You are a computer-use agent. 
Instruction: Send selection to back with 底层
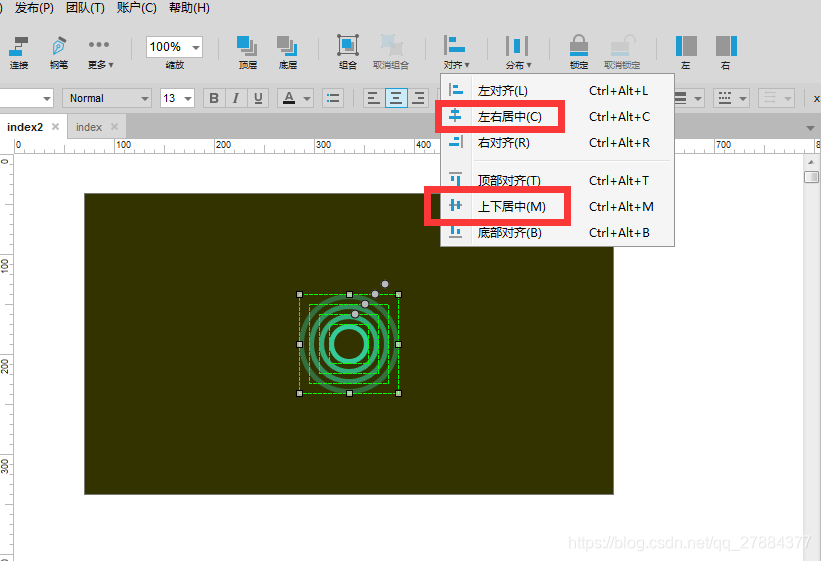287,52
